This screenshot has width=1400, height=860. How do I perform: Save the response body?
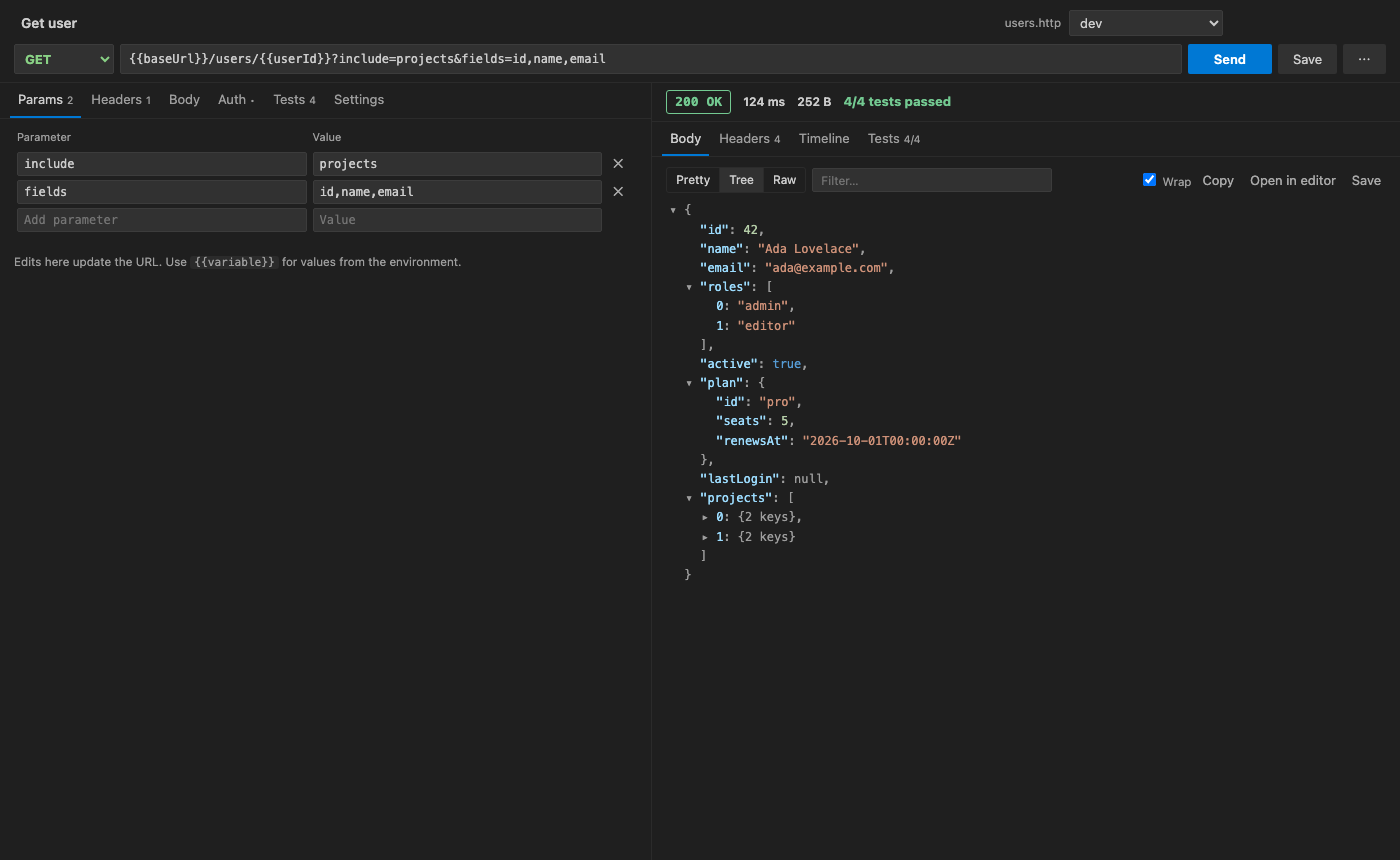pyautogui.click(x=1366, y=181)
